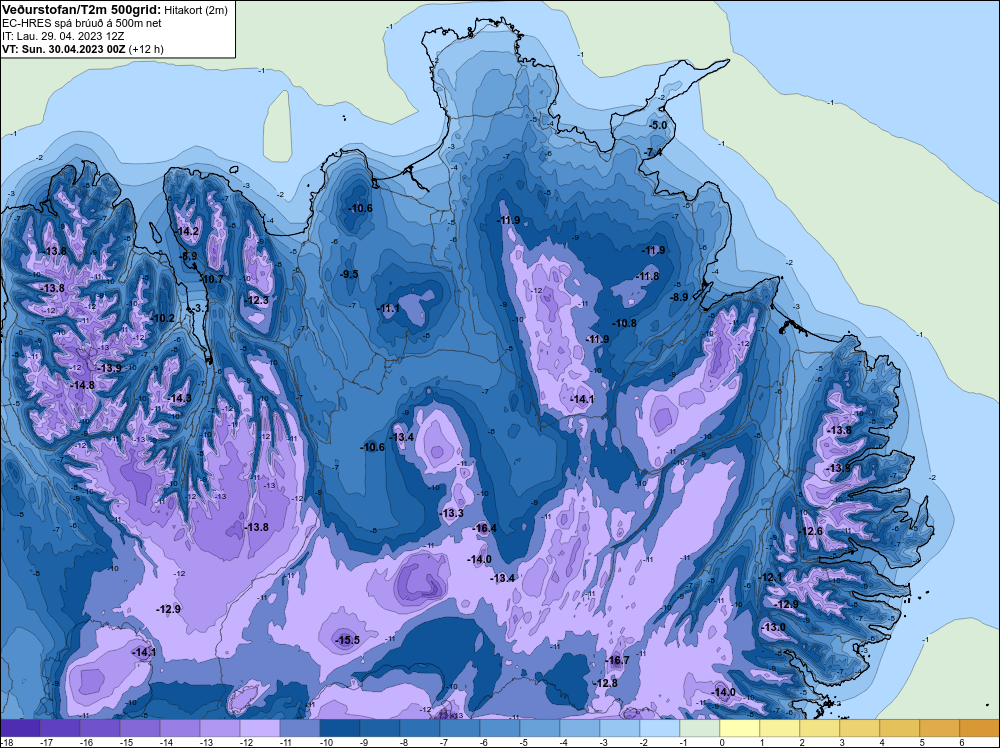
Task: Click the initial time 'IT: Lau. 29. 04. 2023 12Z'
Action: (62, 36)
